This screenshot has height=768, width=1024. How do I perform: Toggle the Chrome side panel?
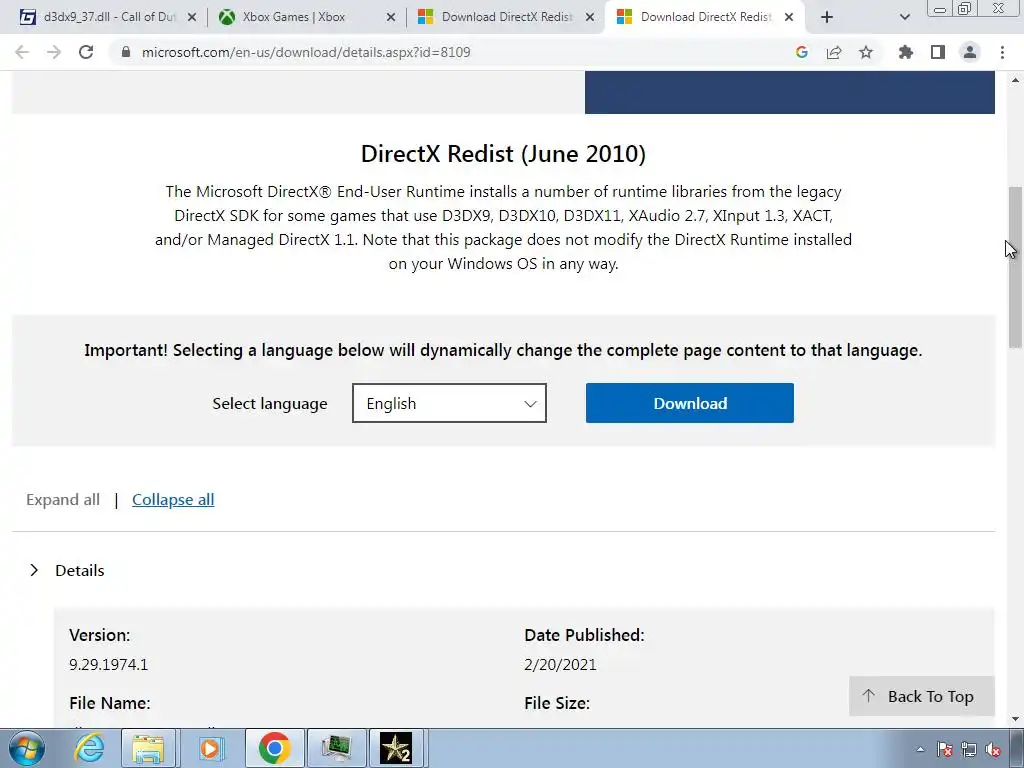click(x=938, y=52)
